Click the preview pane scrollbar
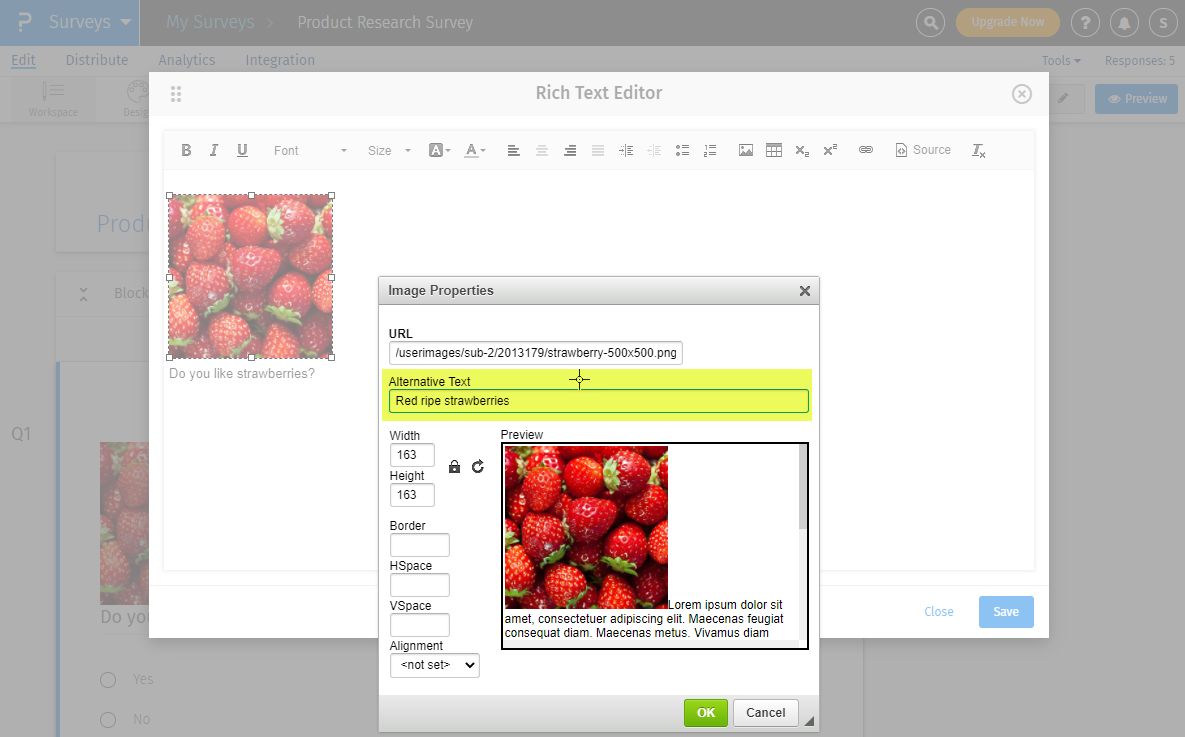The image size is (1185, 737). [x=803, y=488]
